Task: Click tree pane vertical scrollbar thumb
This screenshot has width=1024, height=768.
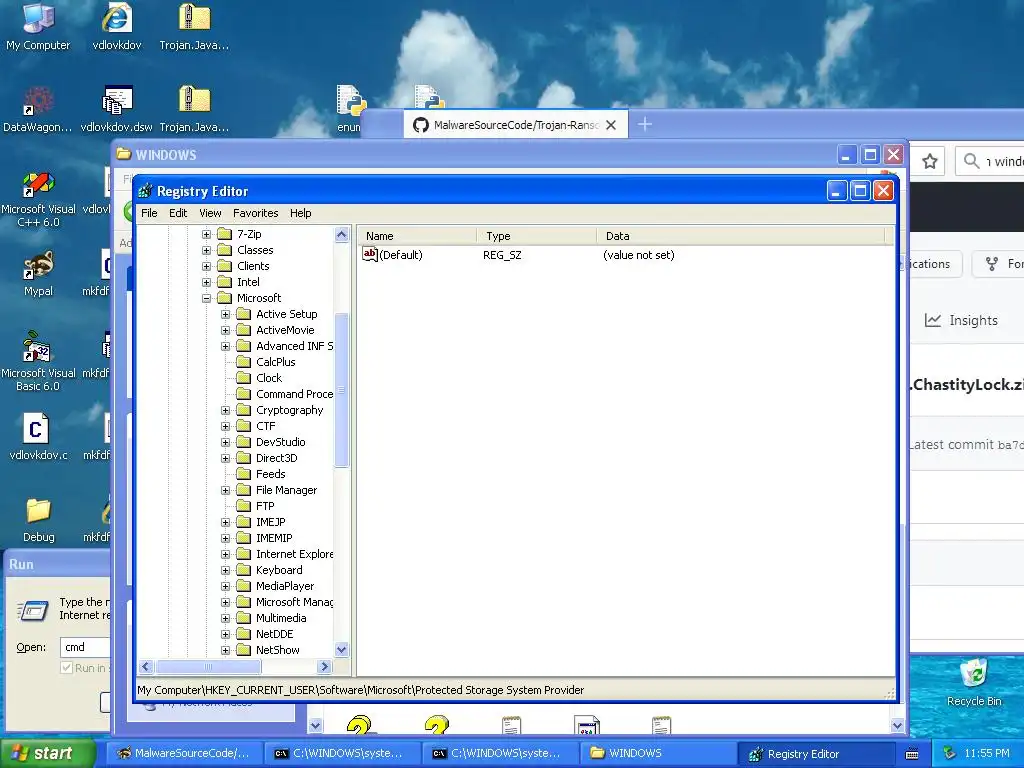Action: click(342, 391)
